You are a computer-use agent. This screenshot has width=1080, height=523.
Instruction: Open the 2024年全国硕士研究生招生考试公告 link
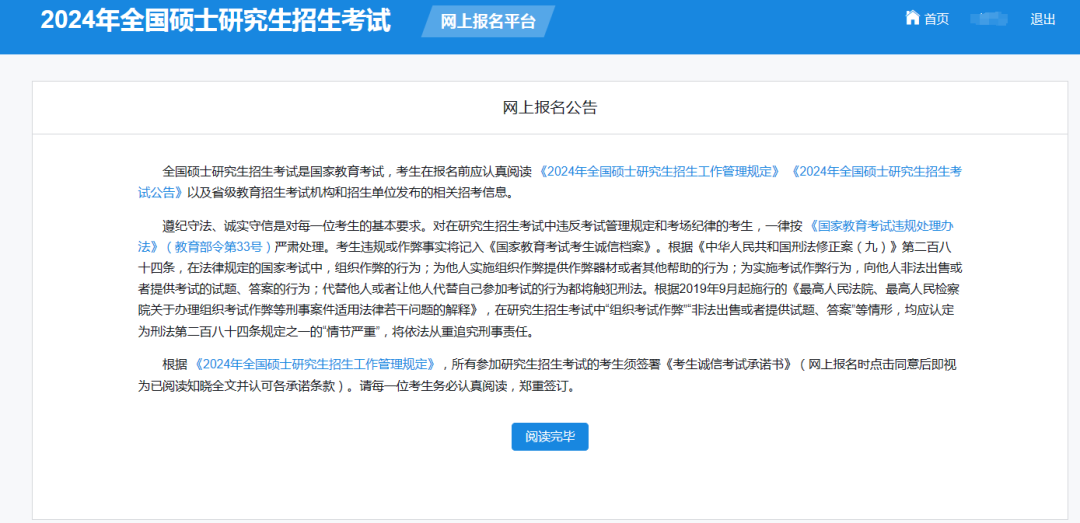click(876, 171)
